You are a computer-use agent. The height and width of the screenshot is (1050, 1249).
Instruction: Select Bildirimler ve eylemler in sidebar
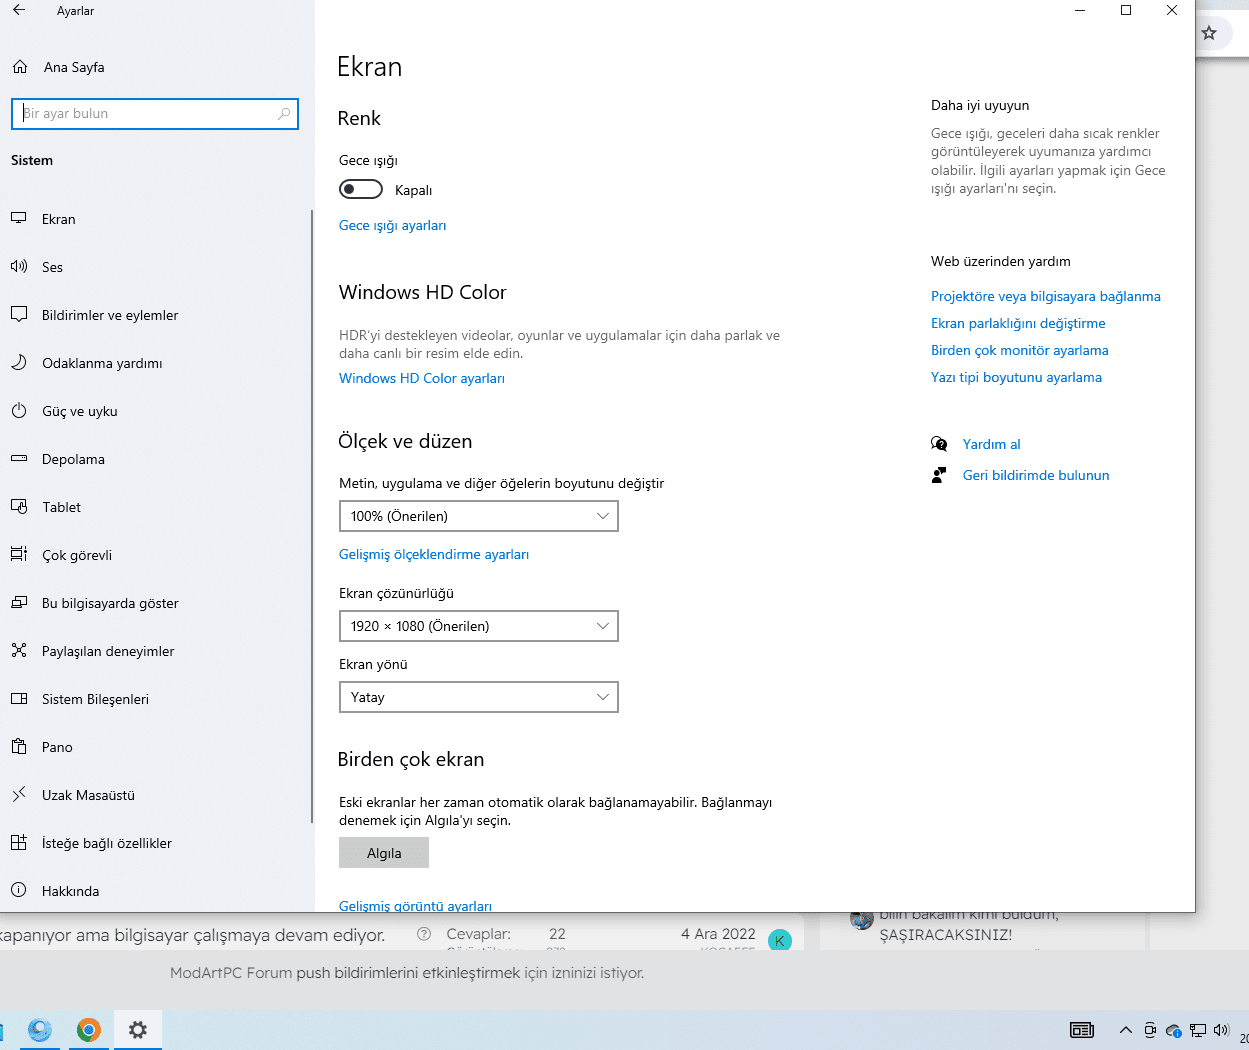click(x=110, y=315)
